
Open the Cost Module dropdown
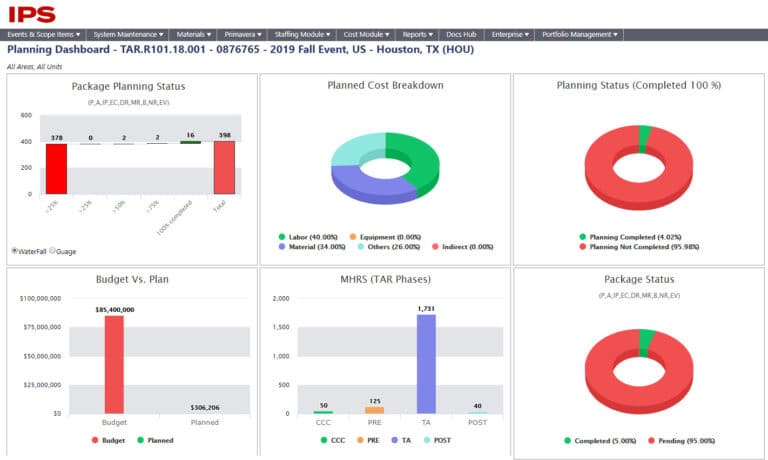coord(362,34)
